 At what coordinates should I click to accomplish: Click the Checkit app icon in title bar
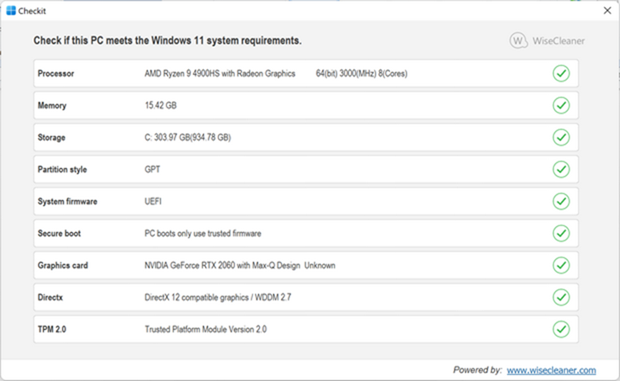click(11, 11)
